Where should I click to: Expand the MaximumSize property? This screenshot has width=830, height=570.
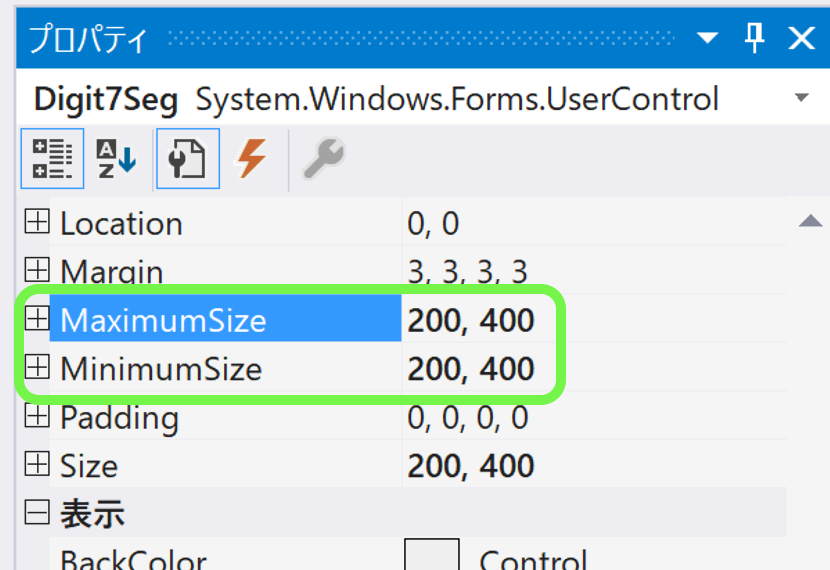37,319
